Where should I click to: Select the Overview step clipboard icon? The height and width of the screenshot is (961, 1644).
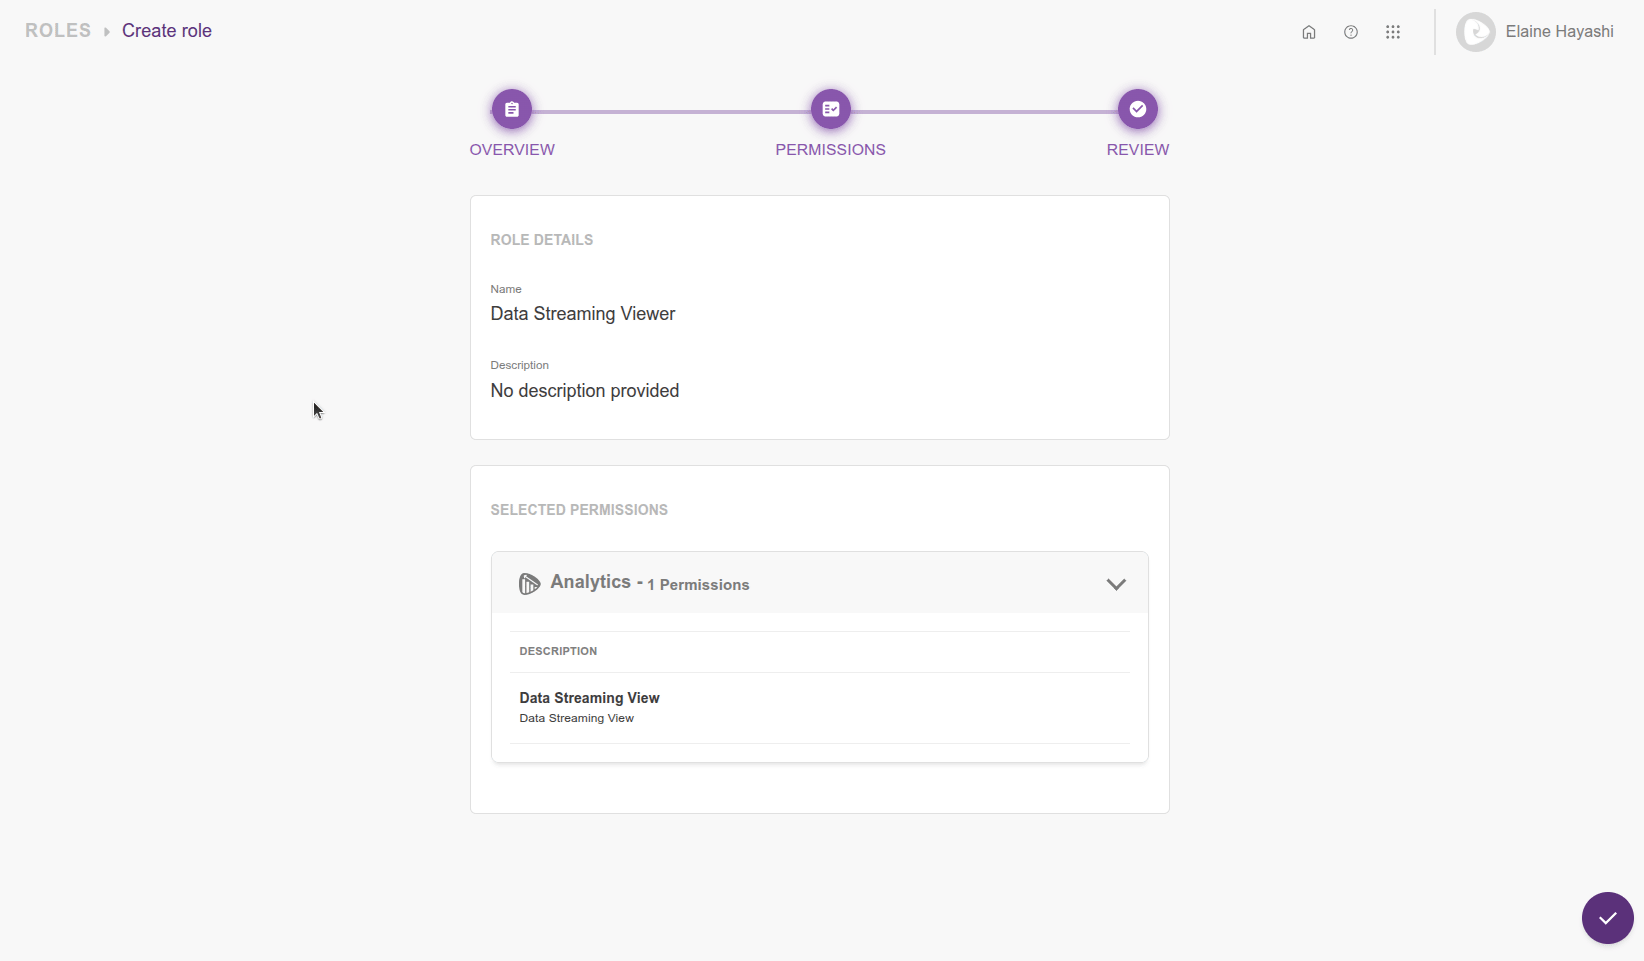(x=512, y=109)
